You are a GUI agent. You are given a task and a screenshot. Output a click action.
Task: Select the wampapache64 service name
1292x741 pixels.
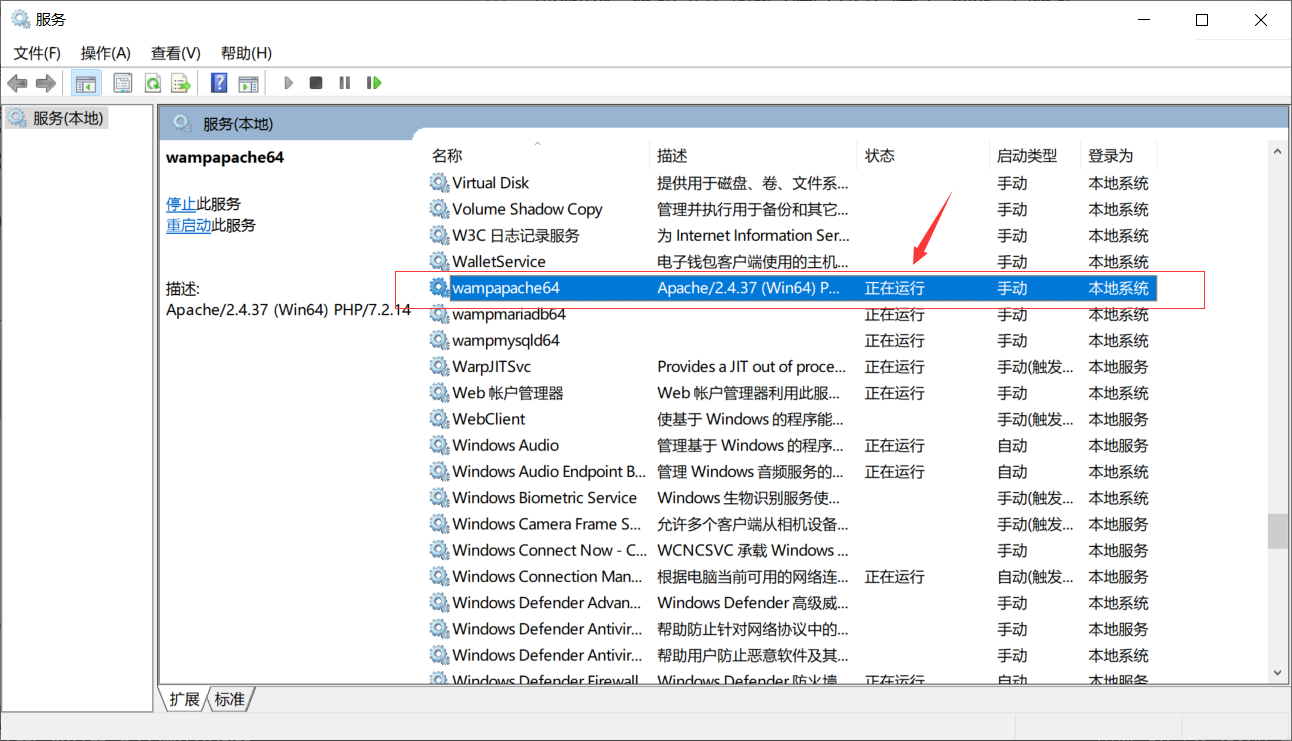(506, 288)
